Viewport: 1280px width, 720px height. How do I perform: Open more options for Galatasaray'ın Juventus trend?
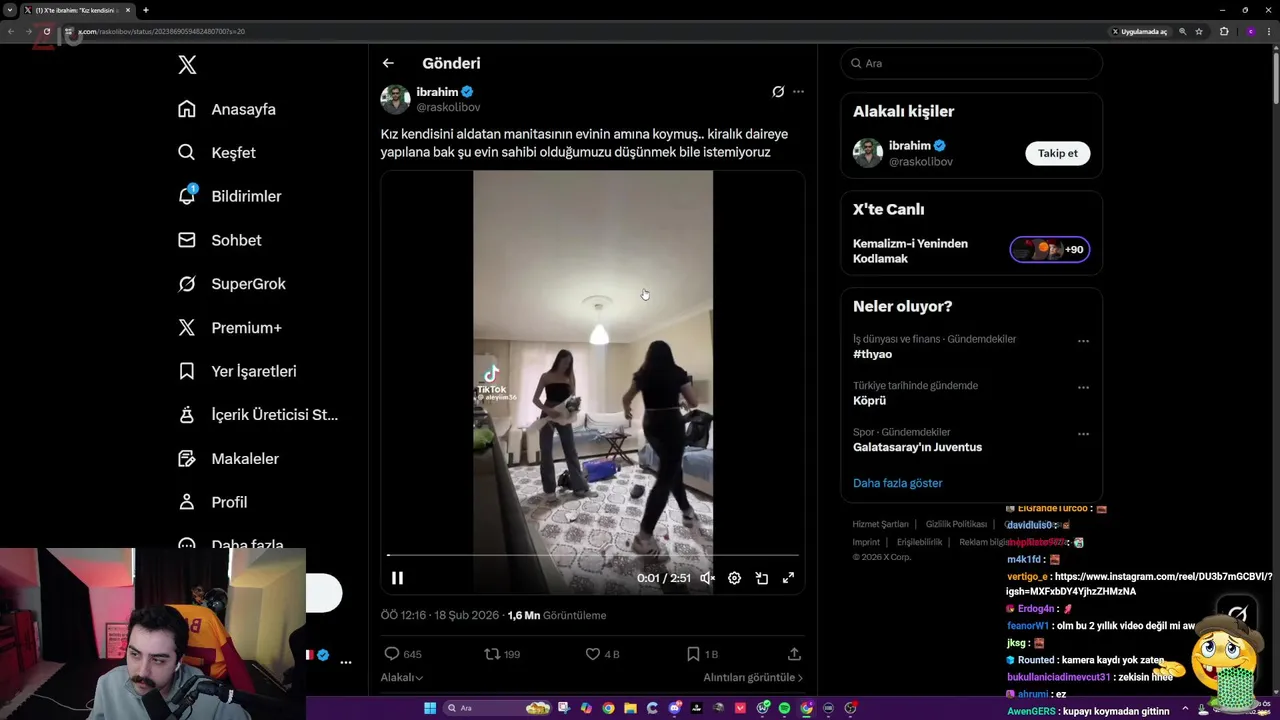click(1083, 434)
